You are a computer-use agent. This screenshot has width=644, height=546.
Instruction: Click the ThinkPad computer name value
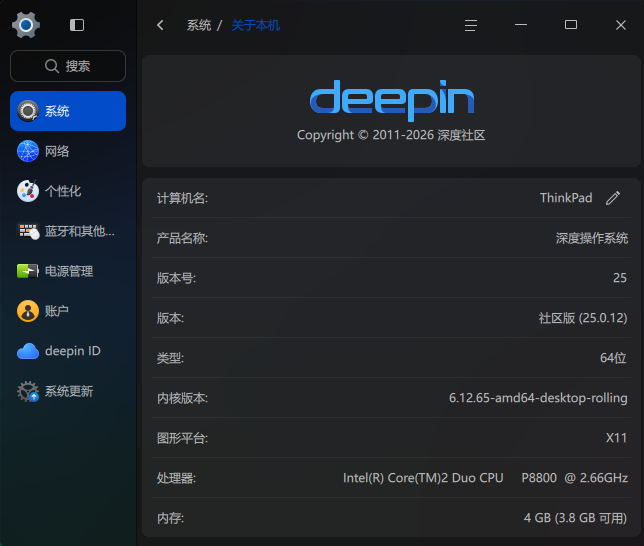coord(566,198)
